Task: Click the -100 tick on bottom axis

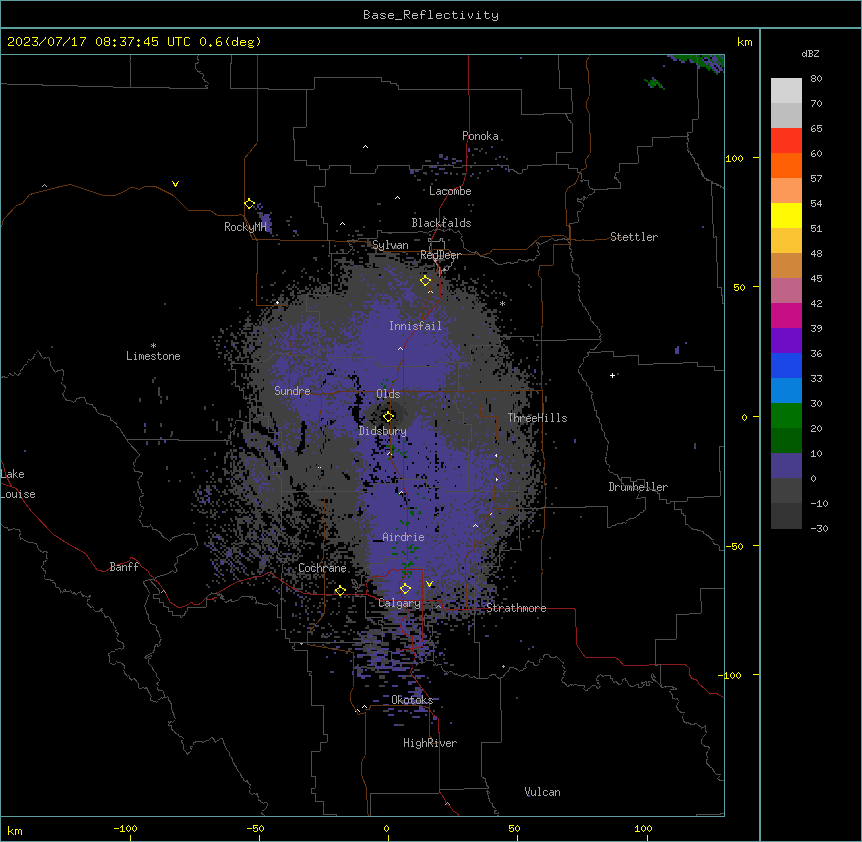Action: point(126,829)
